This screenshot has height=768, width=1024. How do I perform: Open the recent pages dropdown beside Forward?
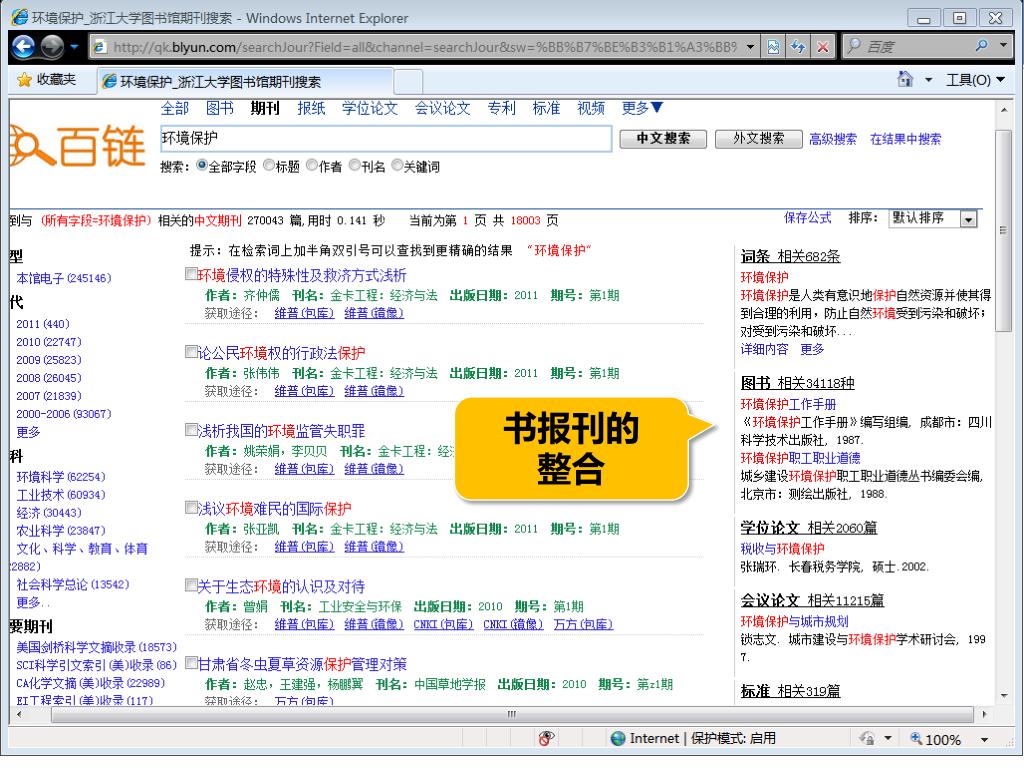click(74, 46)
